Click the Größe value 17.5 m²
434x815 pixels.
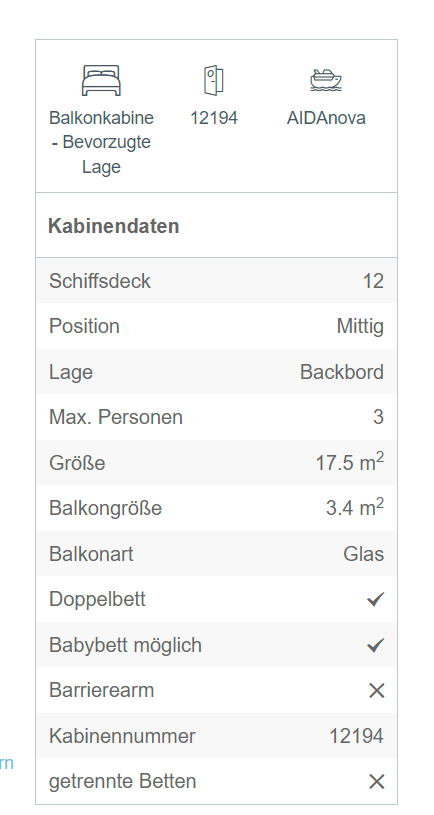click(350, 462)
